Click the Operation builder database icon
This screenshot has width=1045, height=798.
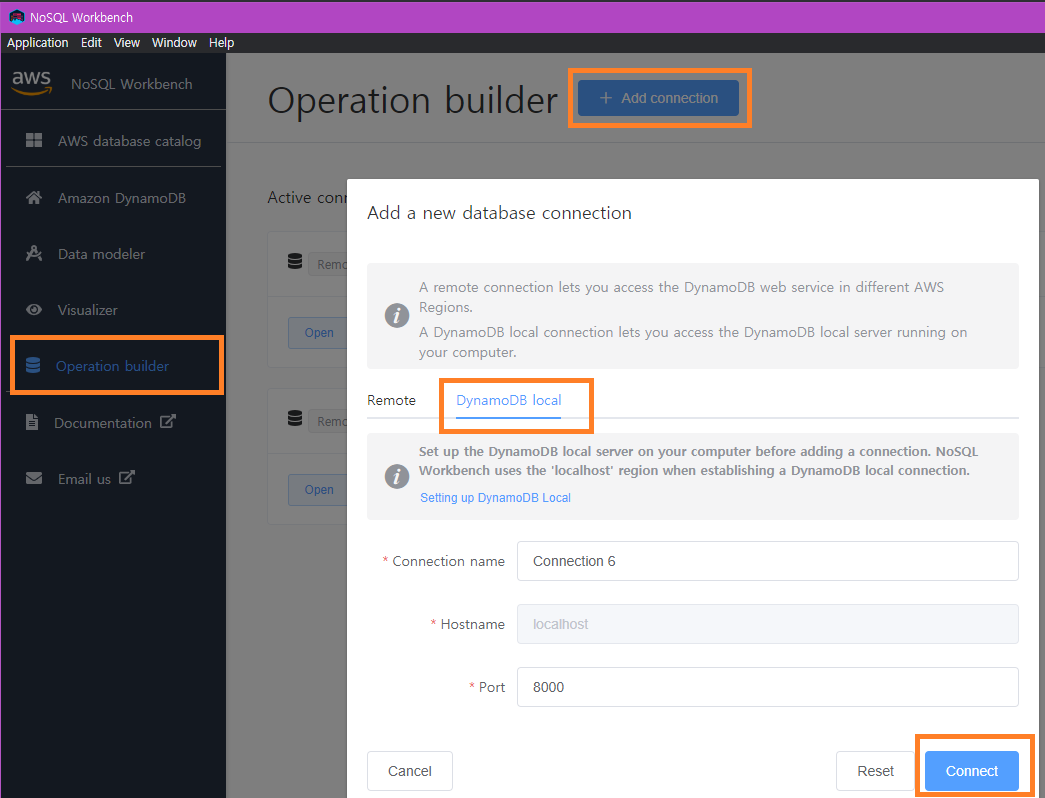pyautogui.click(x=33, y=366)
